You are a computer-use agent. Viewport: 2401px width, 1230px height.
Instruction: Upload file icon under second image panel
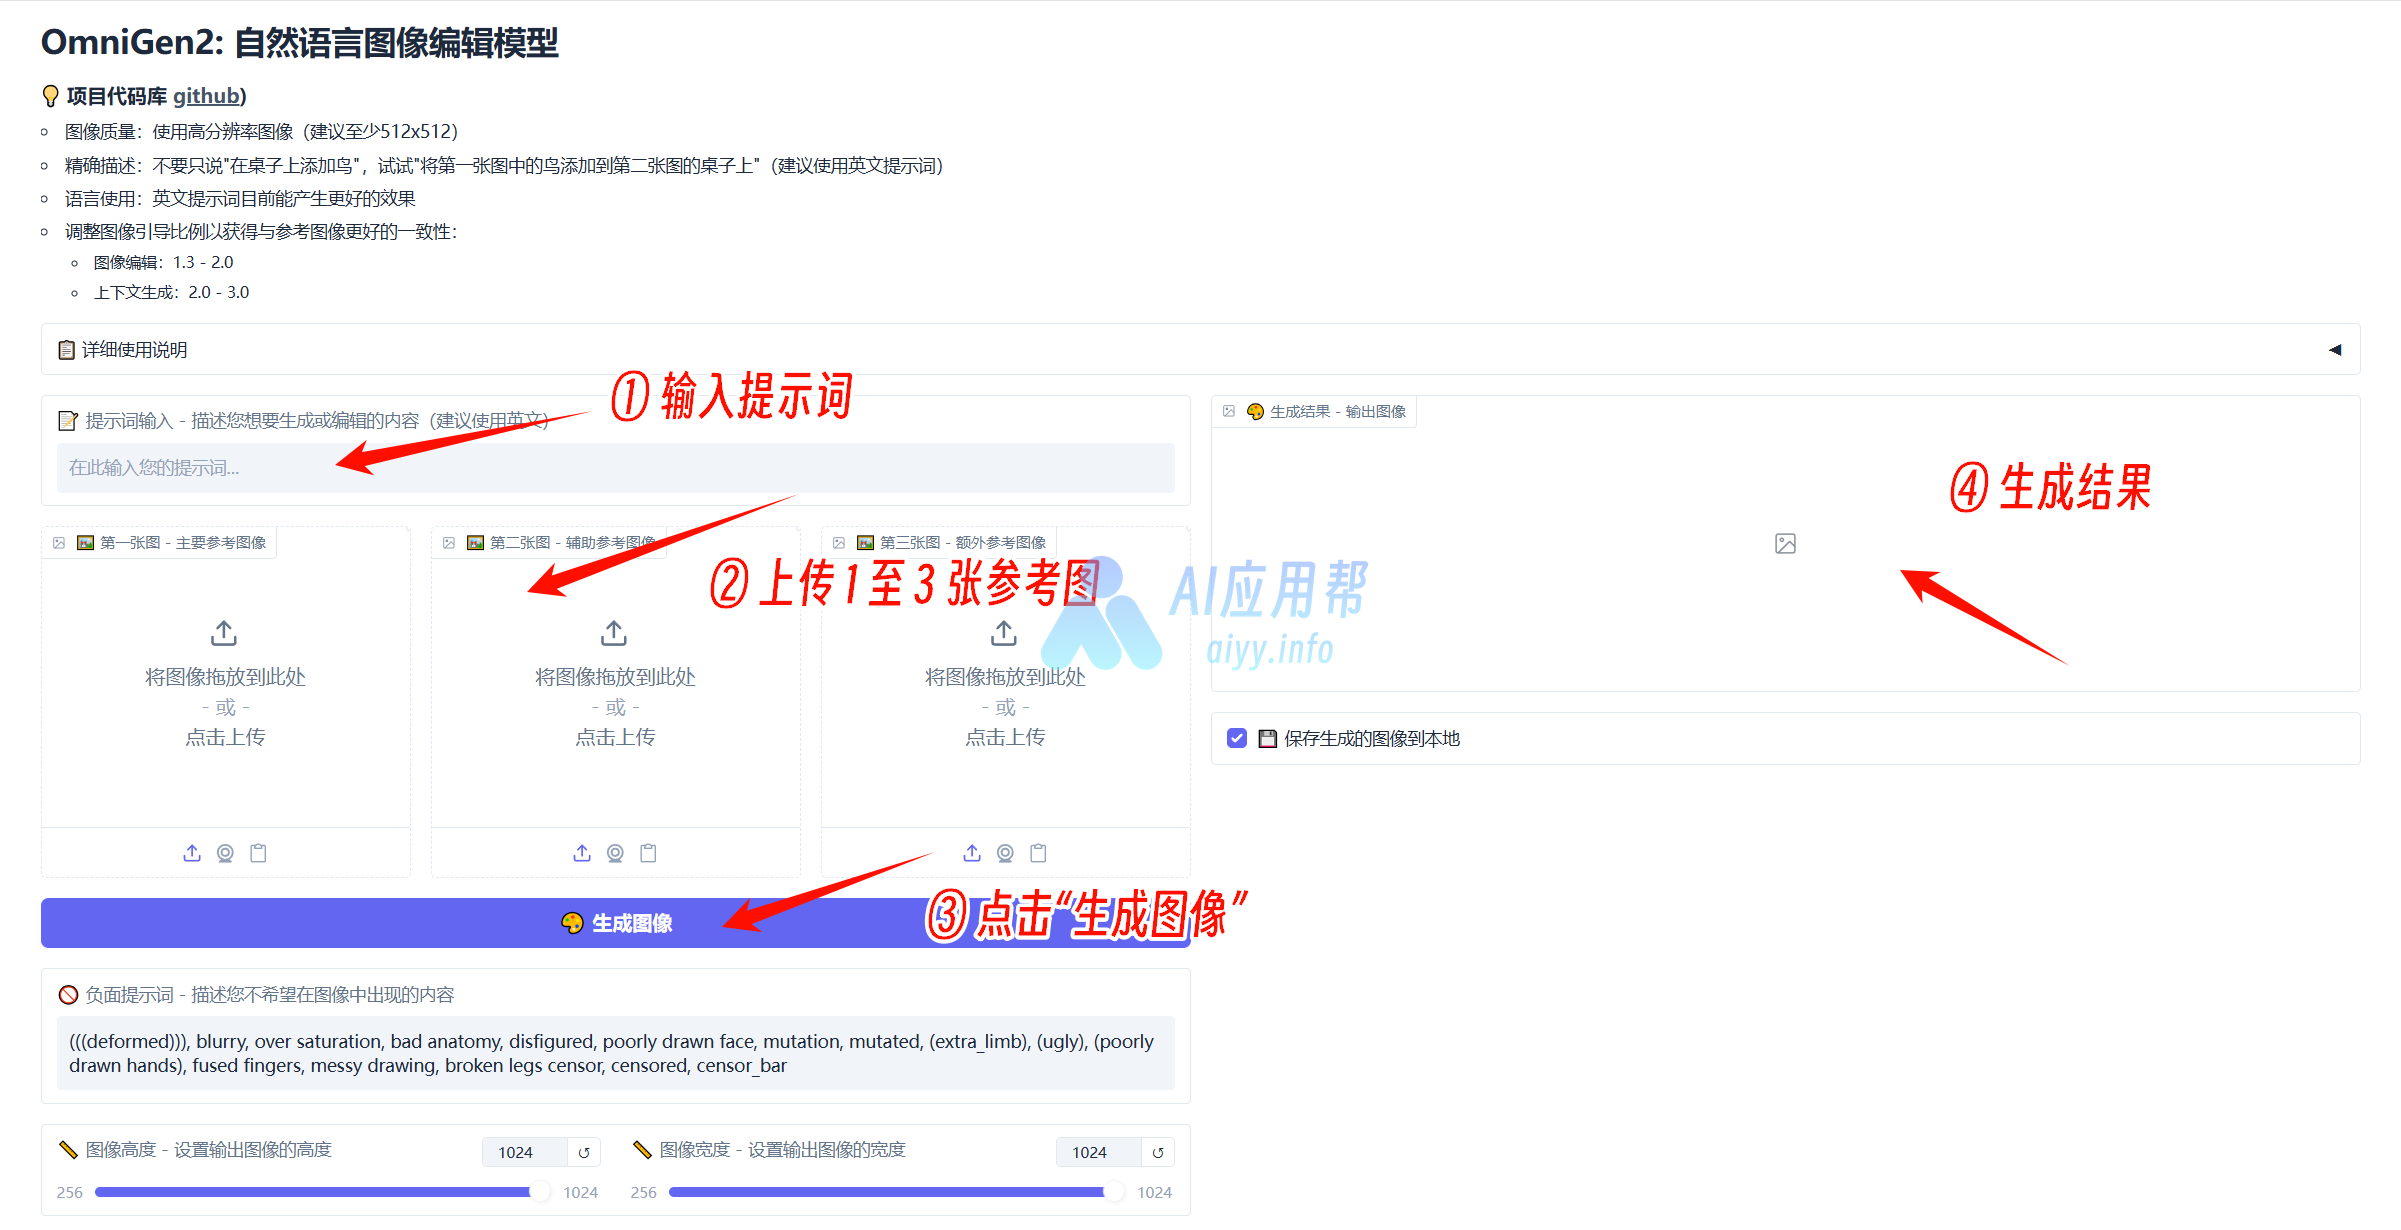pyautogui.click(x=582, y=853)
